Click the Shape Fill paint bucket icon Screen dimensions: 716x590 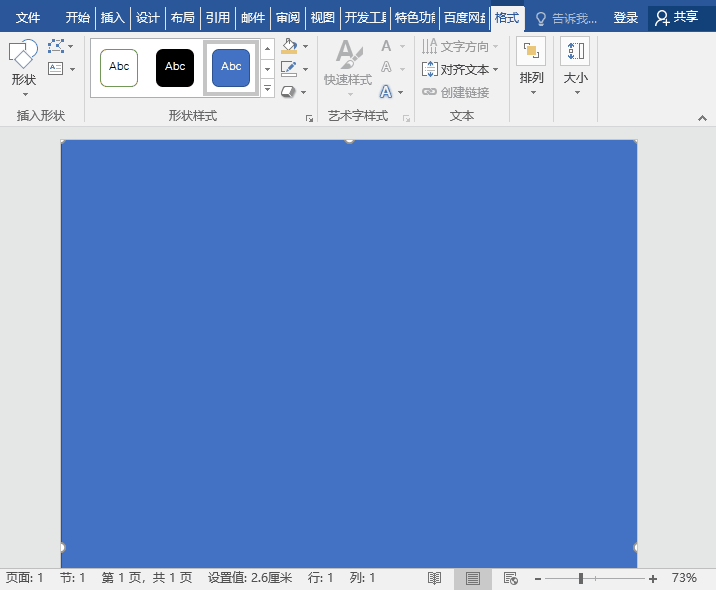289,46
